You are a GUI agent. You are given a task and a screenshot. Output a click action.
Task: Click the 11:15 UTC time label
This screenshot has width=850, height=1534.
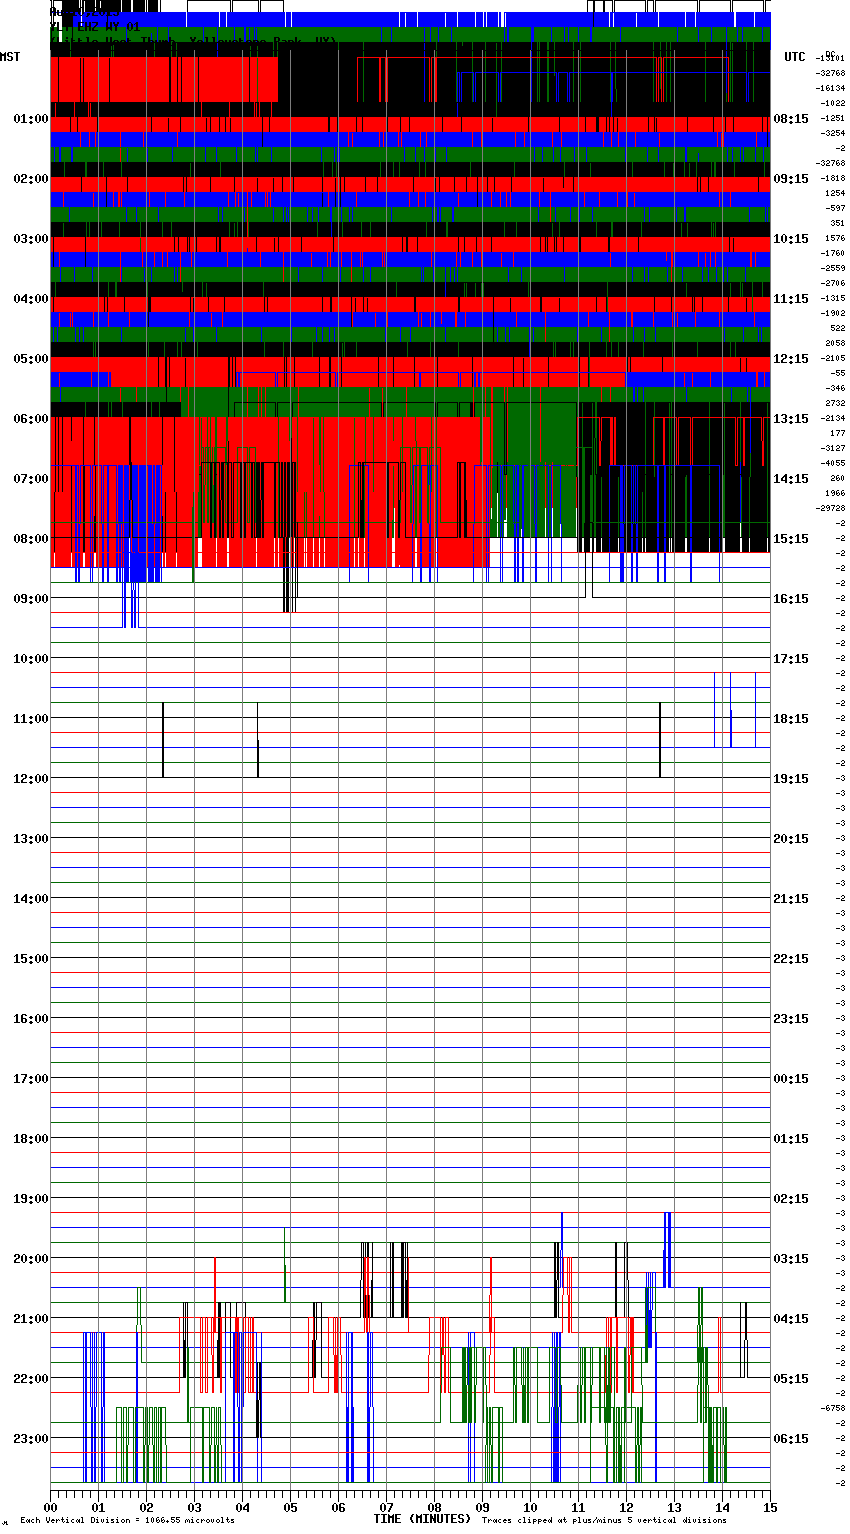point(791,299)
